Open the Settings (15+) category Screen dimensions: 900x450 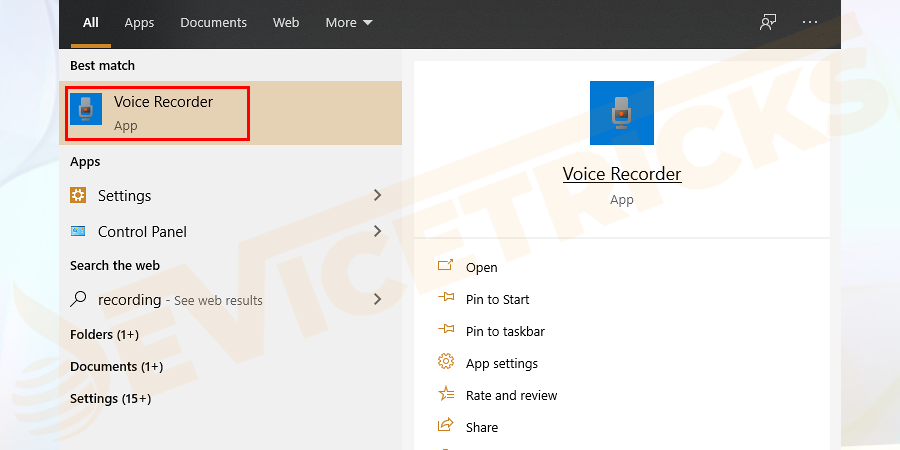(110, 399)
